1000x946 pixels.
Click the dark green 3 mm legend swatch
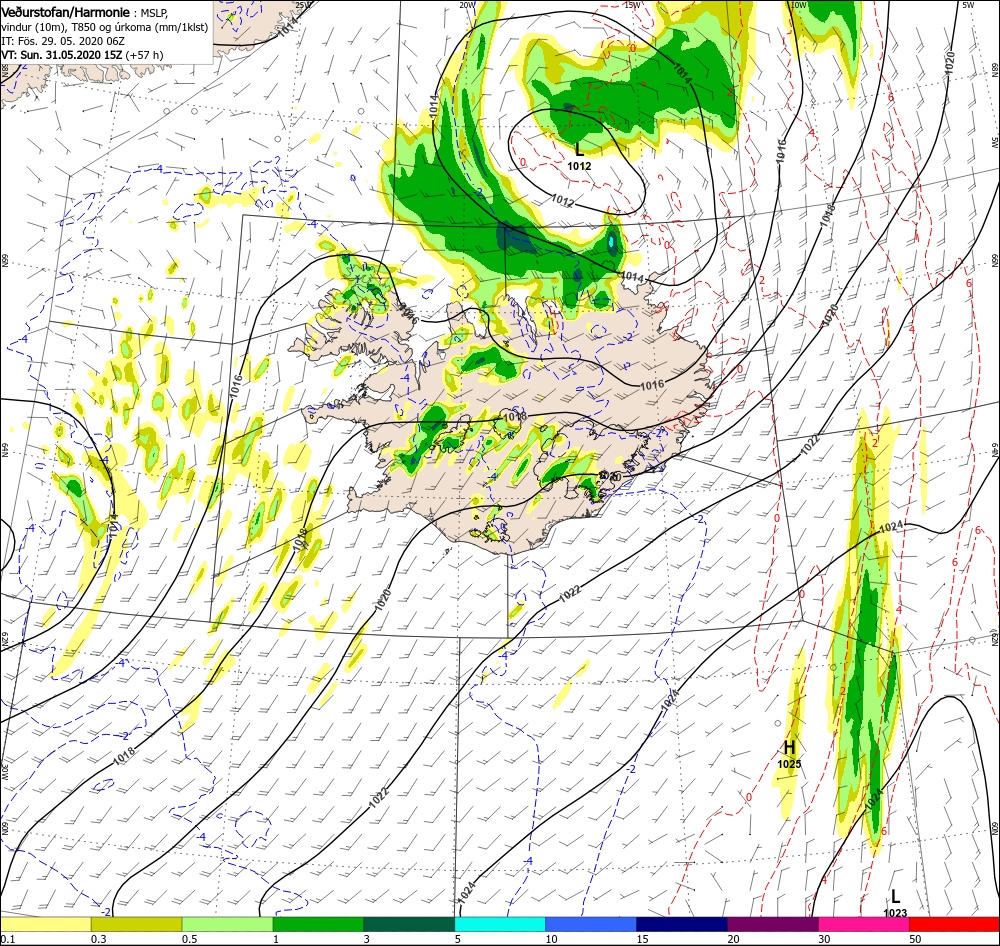pyautogui.click(x=409, y=924)
